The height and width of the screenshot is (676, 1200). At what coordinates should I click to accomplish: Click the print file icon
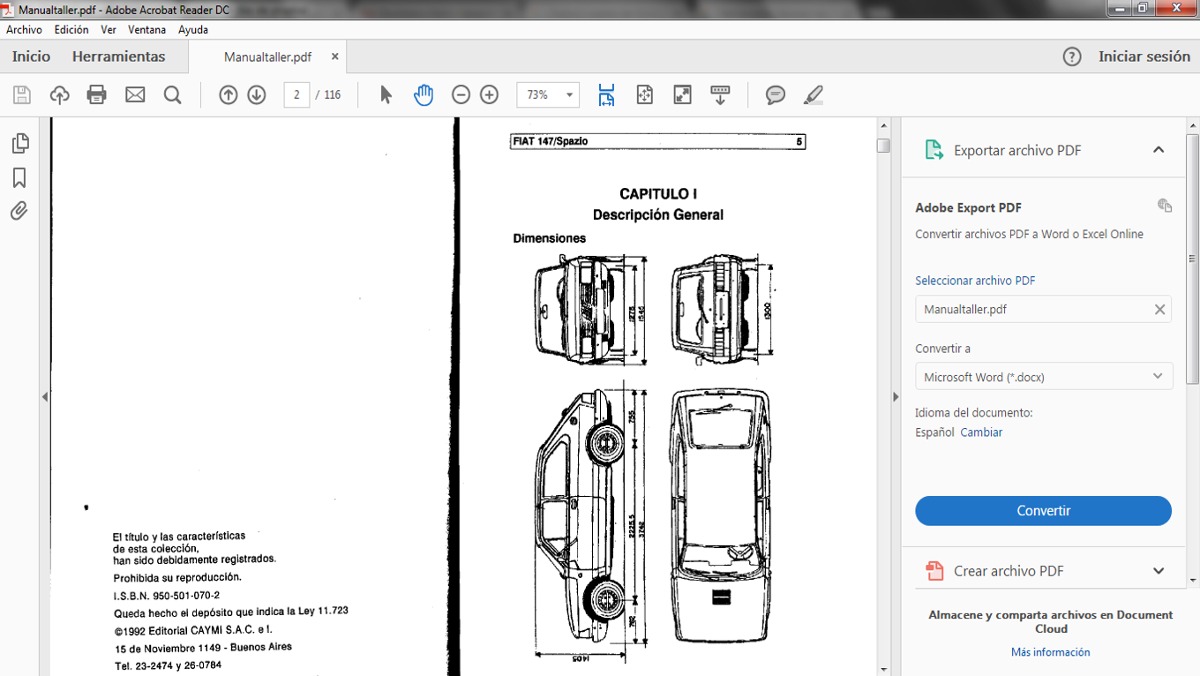click(97, 95)
